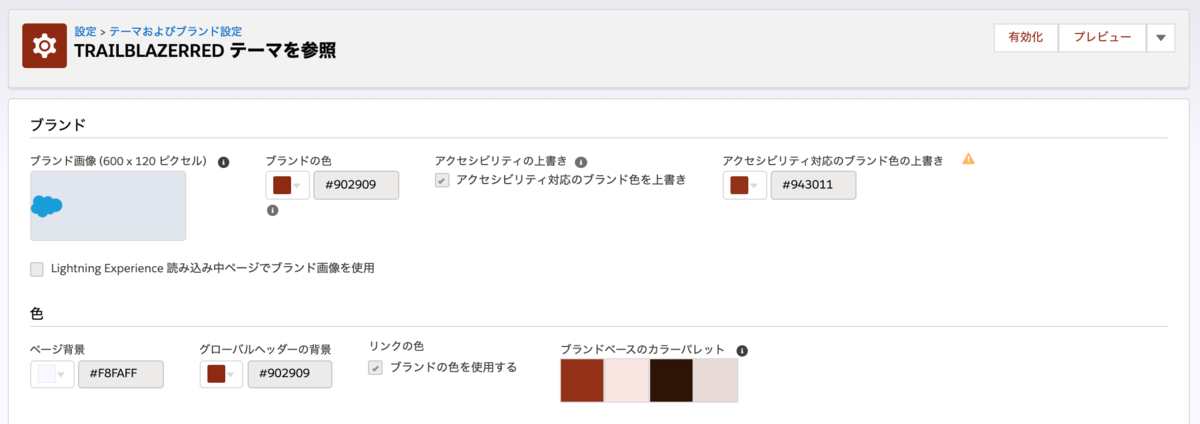Click the リンクの色 label
1200x424 pixels.
click(397, 345)
